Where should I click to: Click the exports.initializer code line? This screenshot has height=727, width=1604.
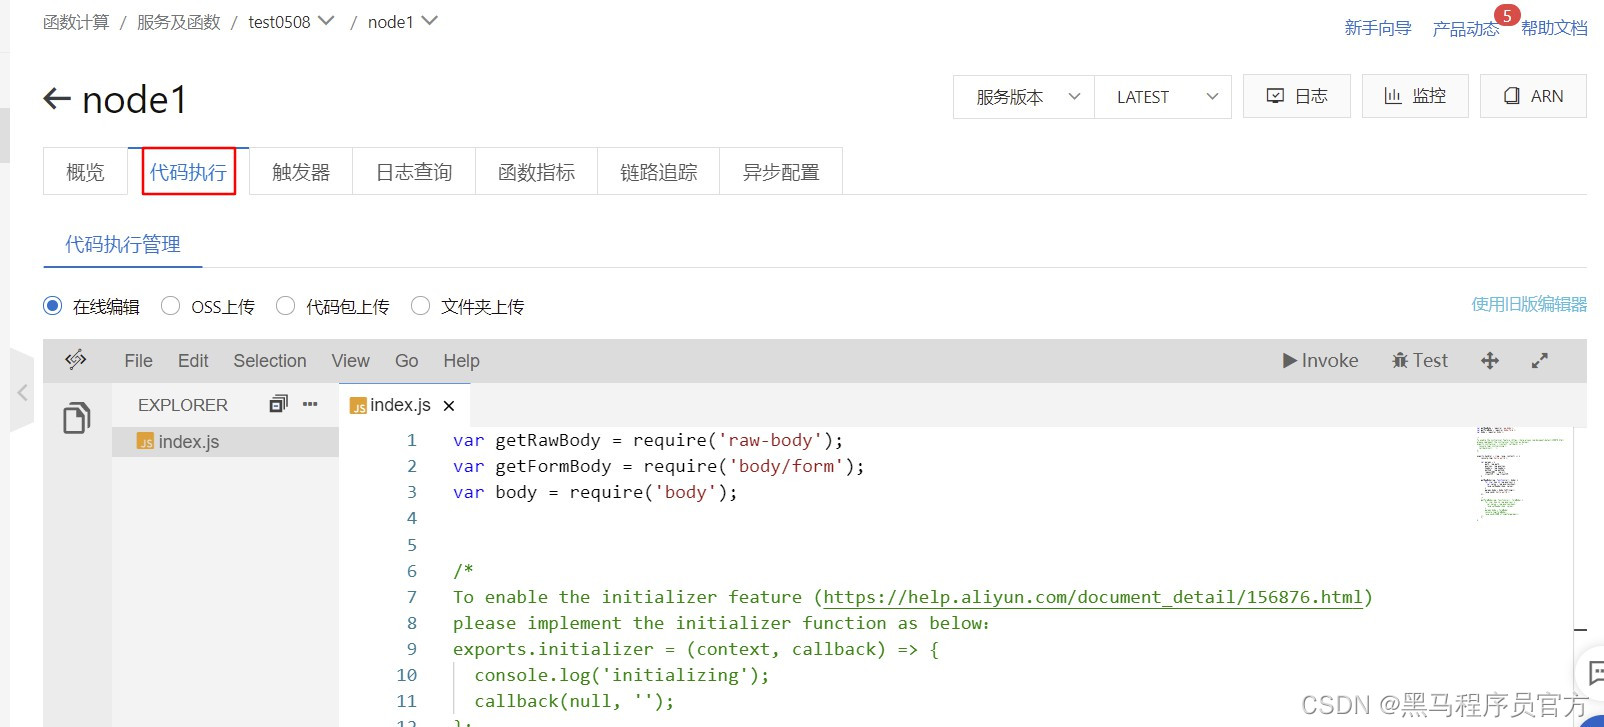click(x=696, y=649)
